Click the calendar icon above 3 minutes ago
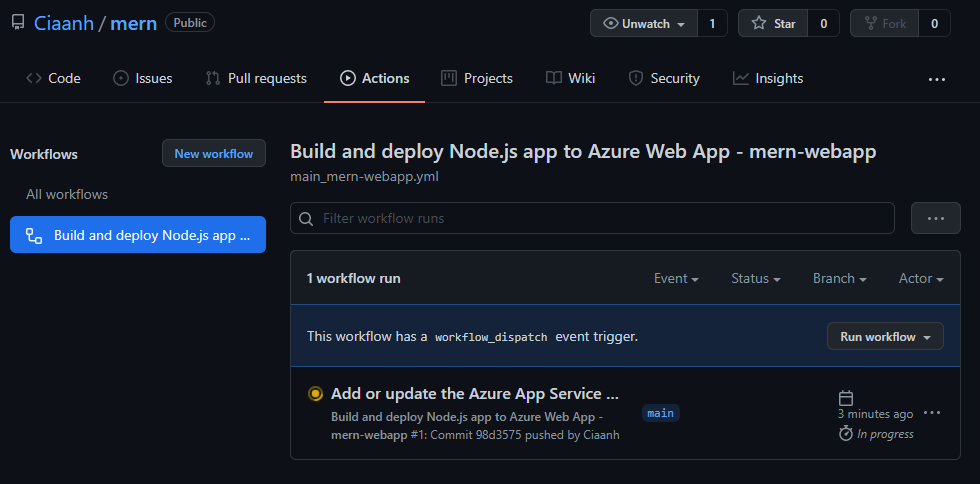 (x=846, y=398)
